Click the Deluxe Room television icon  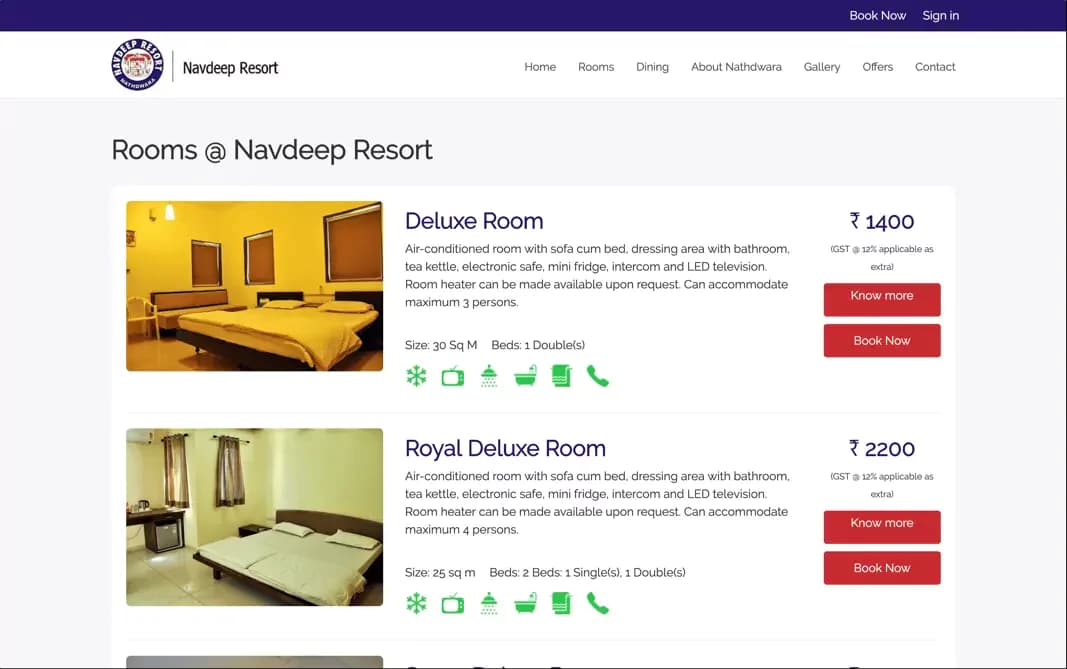453,376
